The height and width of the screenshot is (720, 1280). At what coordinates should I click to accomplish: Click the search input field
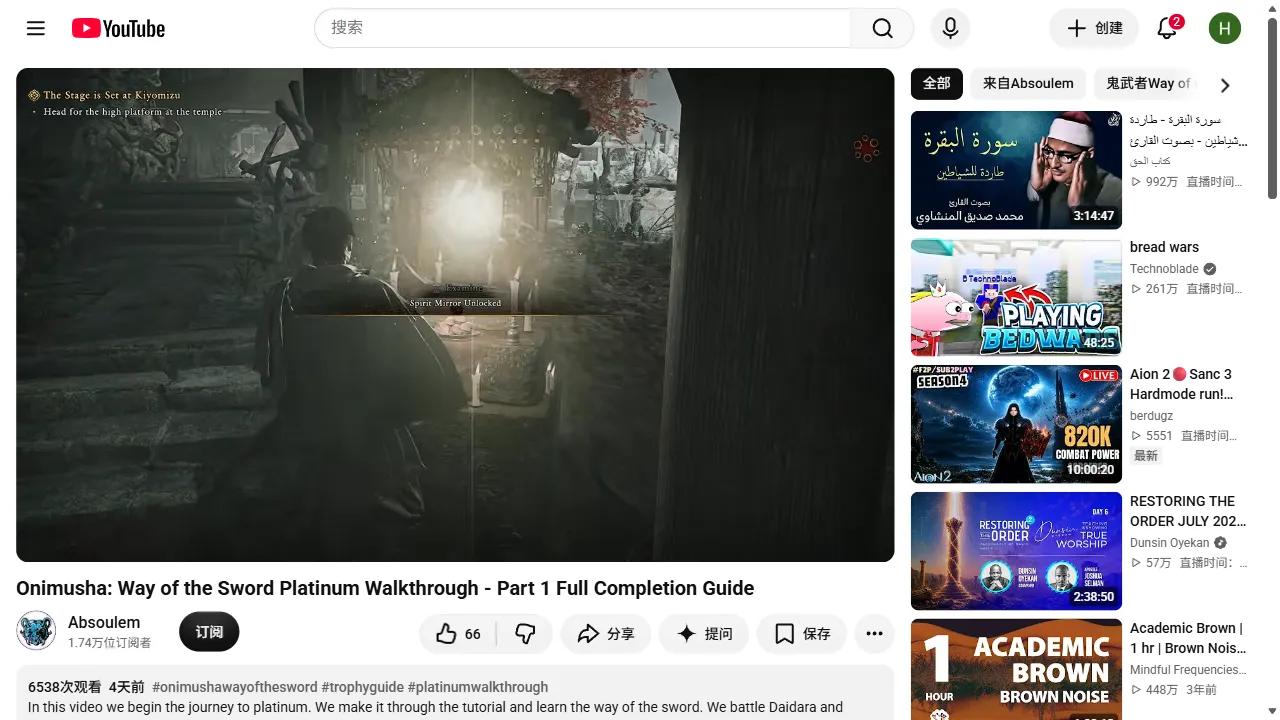[x=583, y=28]
